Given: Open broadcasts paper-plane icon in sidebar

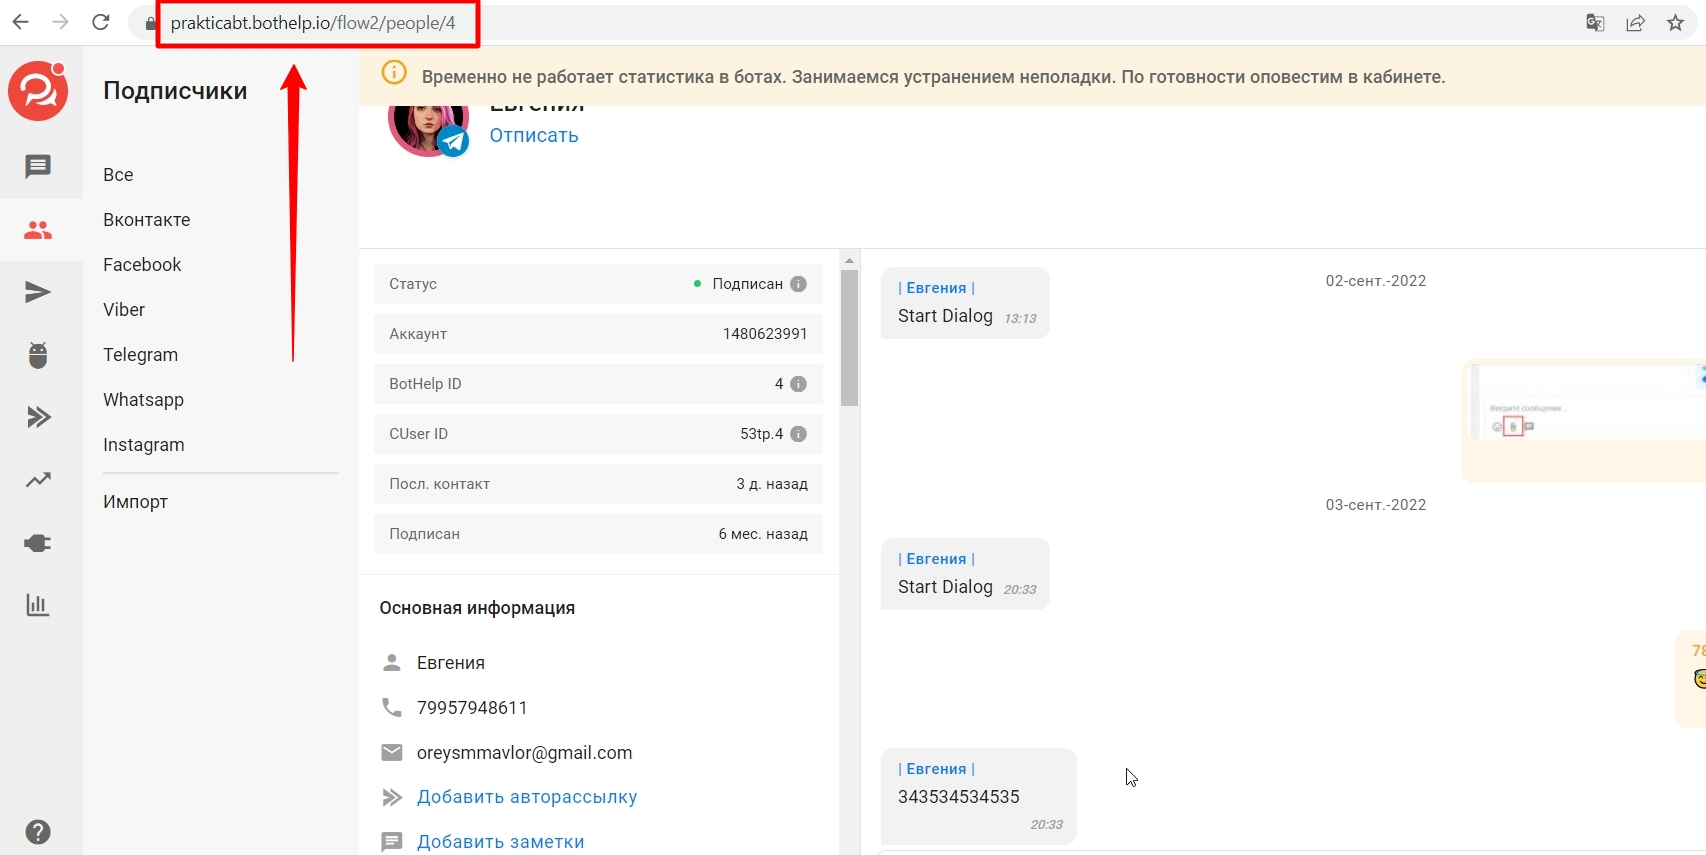Looking at the screenshot, I should (38, 292).
